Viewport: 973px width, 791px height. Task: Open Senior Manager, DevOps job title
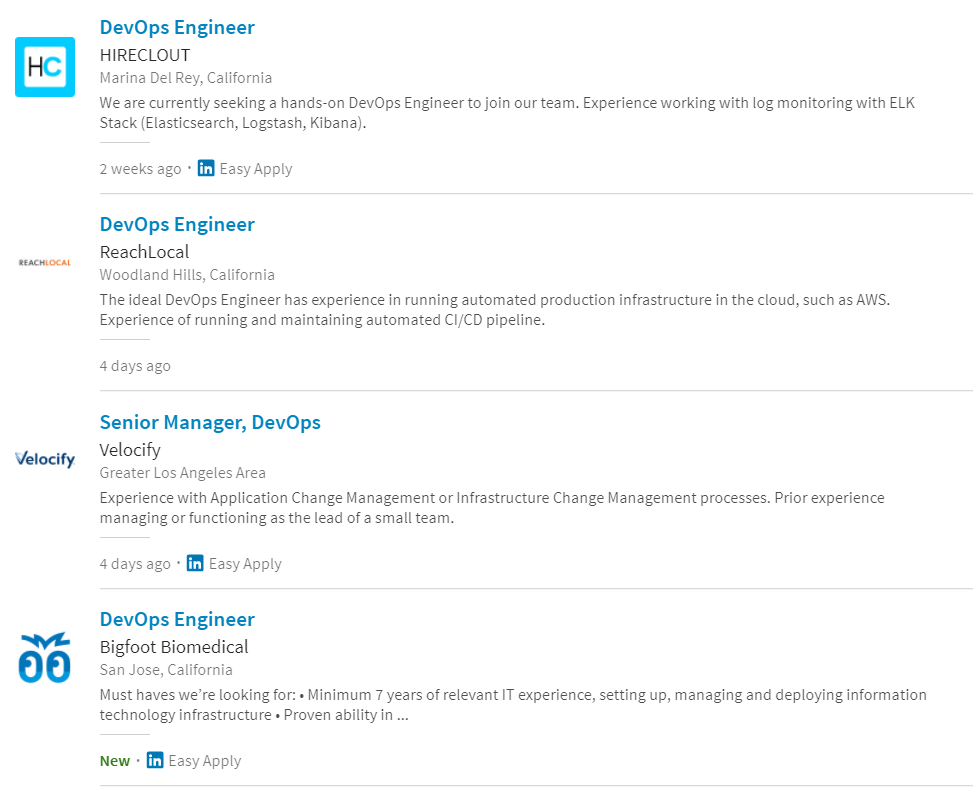pyautogui.click(x=210, y=422)
